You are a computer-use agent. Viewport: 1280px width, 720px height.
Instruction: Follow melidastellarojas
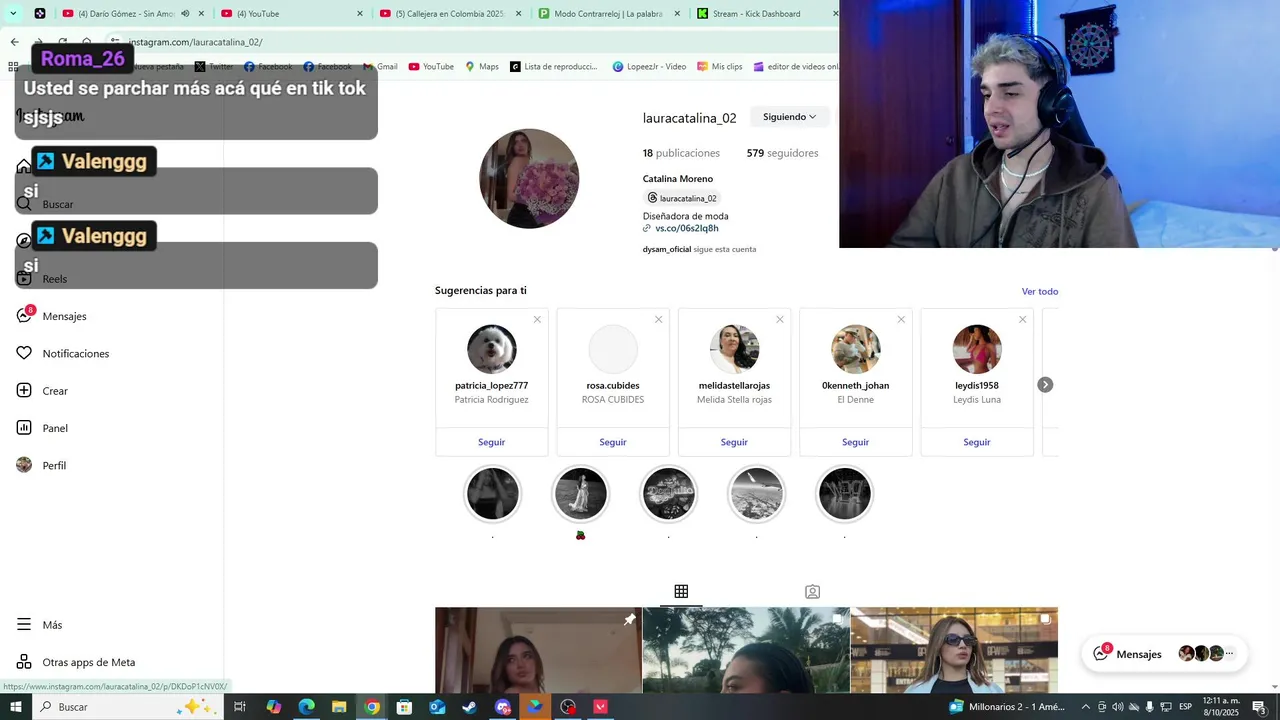click(x=734, y=442)
